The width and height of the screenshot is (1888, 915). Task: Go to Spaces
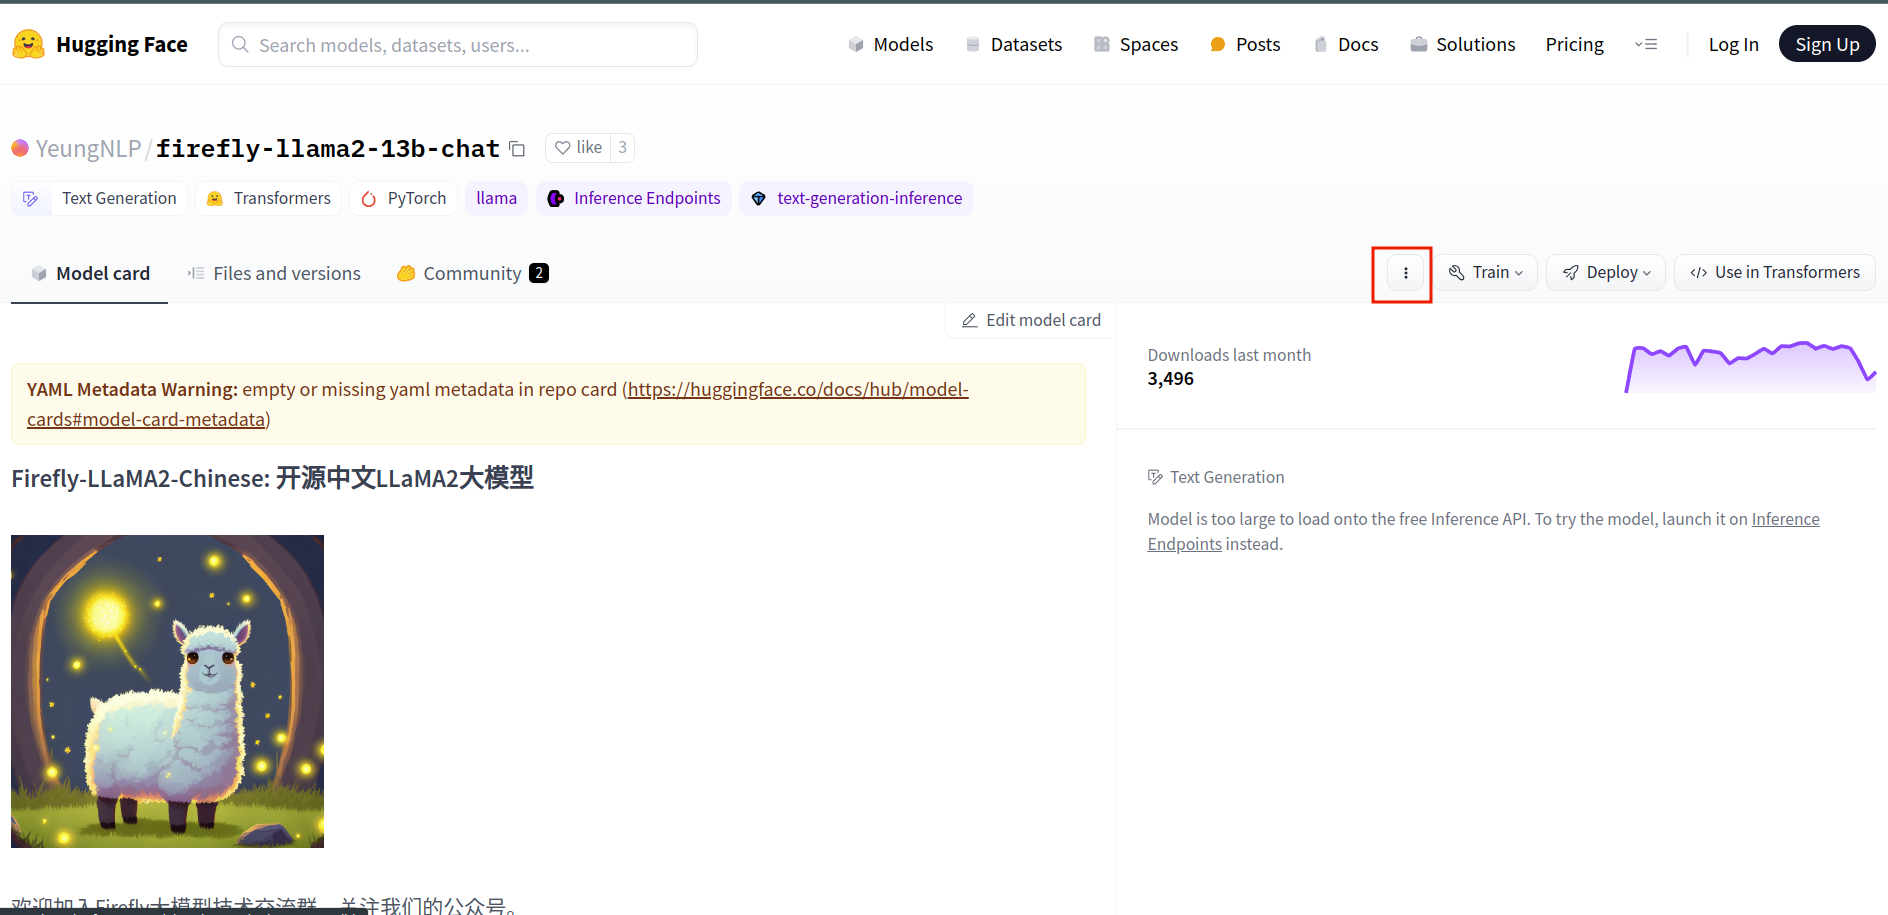pos(1136,44)
